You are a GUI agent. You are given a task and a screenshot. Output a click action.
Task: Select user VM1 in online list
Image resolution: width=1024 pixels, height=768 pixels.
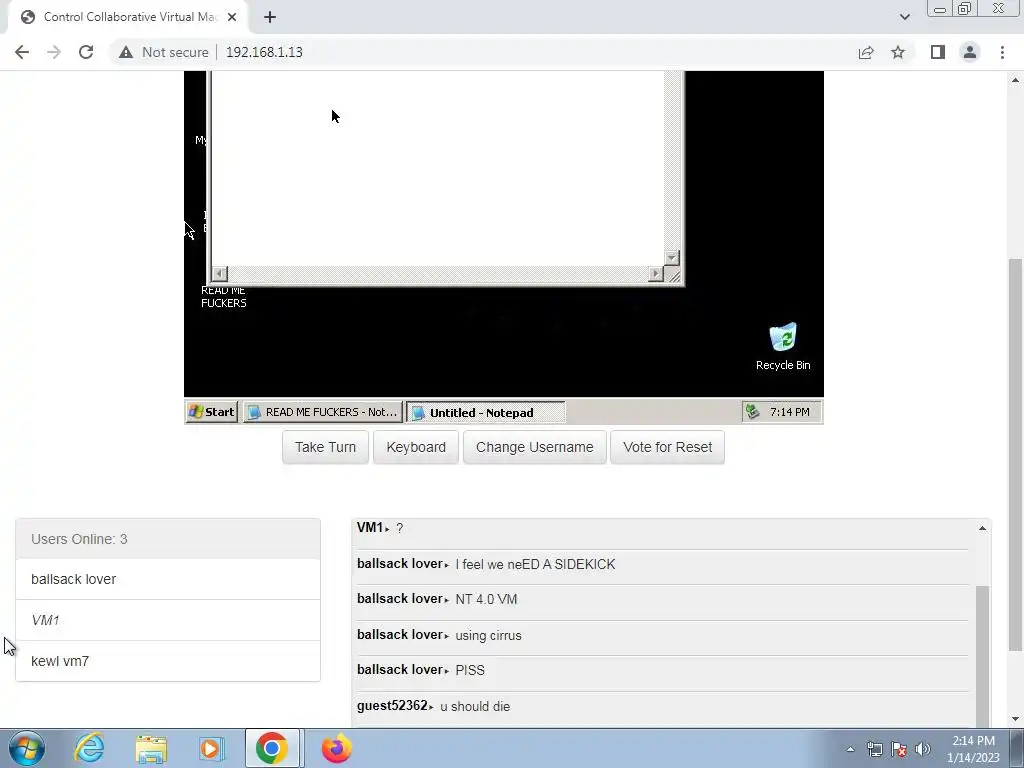click(168, 620)
